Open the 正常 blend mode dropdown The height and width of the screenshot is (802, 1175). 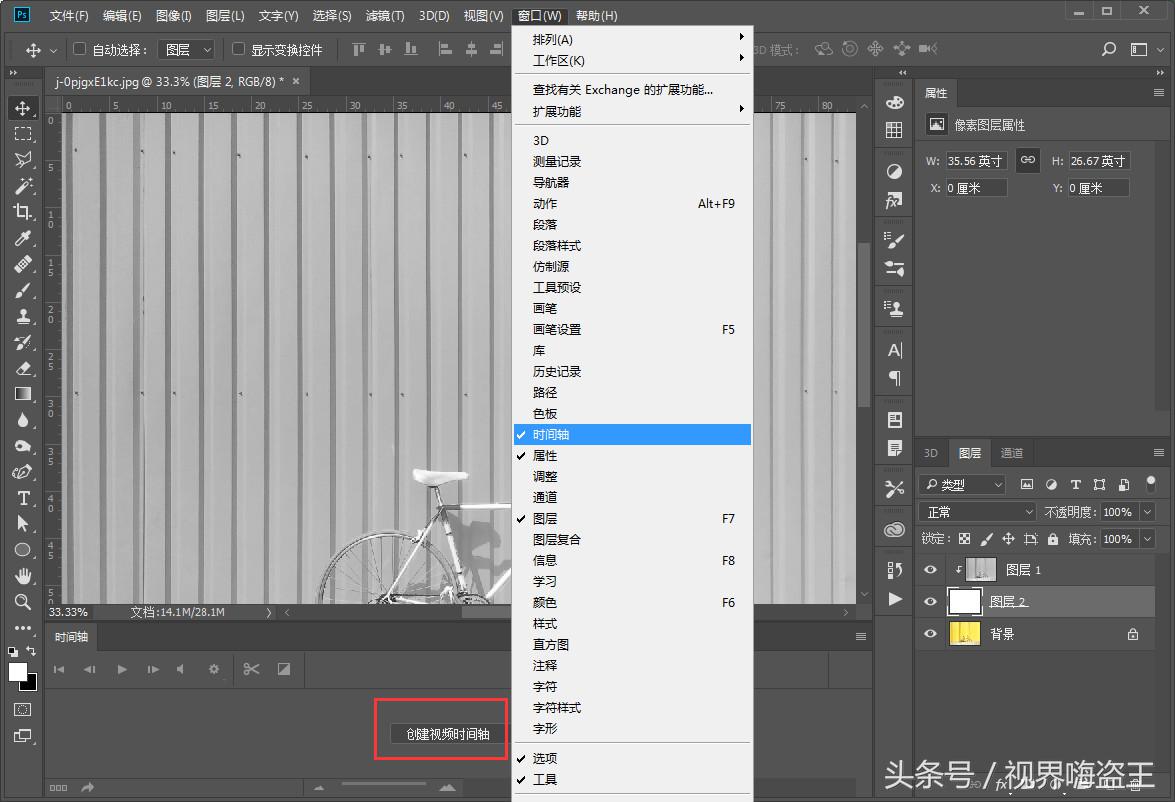click(977, 511)
